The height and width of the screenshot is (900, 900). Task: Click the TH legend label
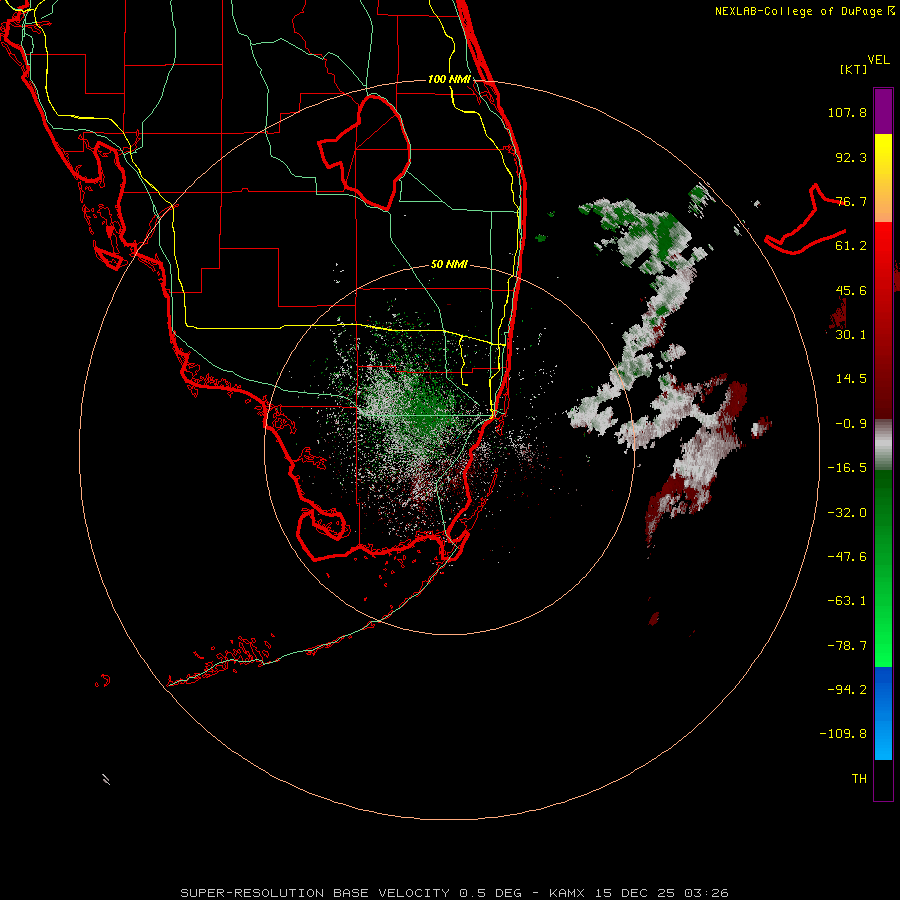[859, 779]
